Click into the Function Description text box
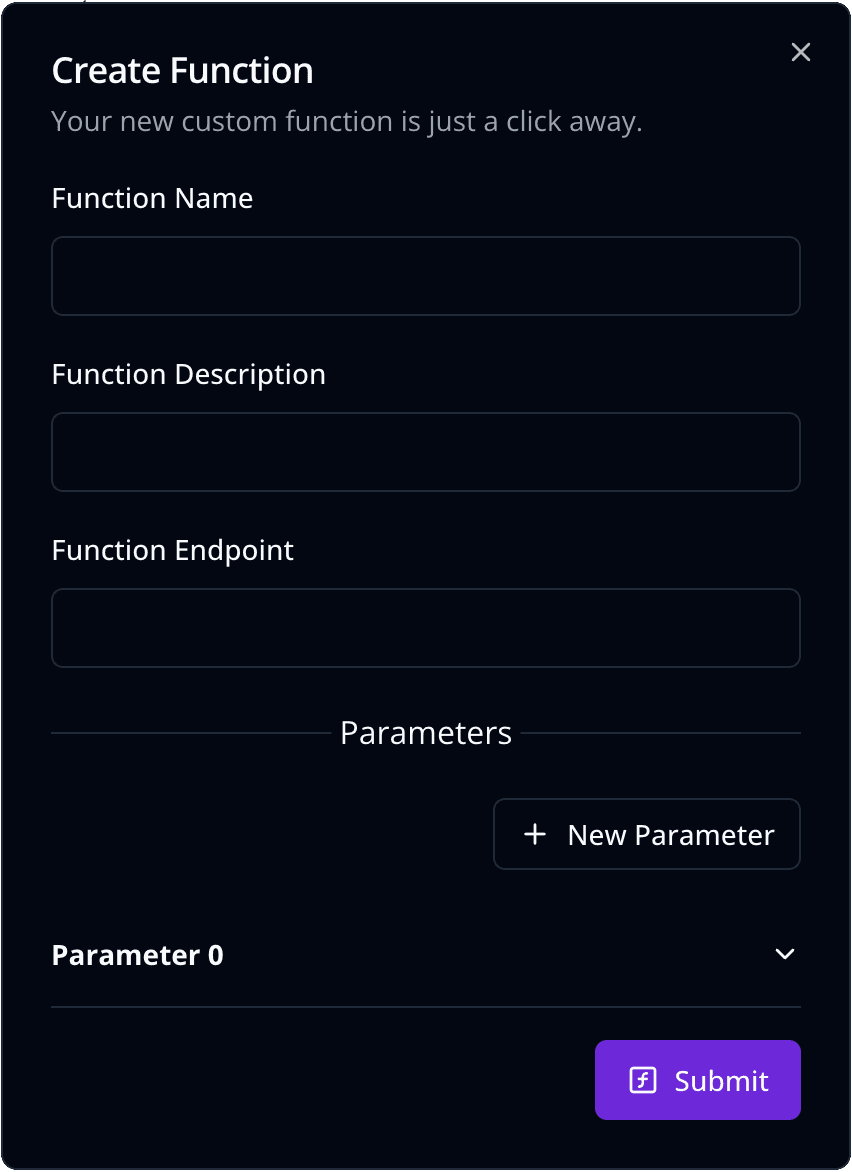Viewport: 852px width, 1172px height. [426, 451]
